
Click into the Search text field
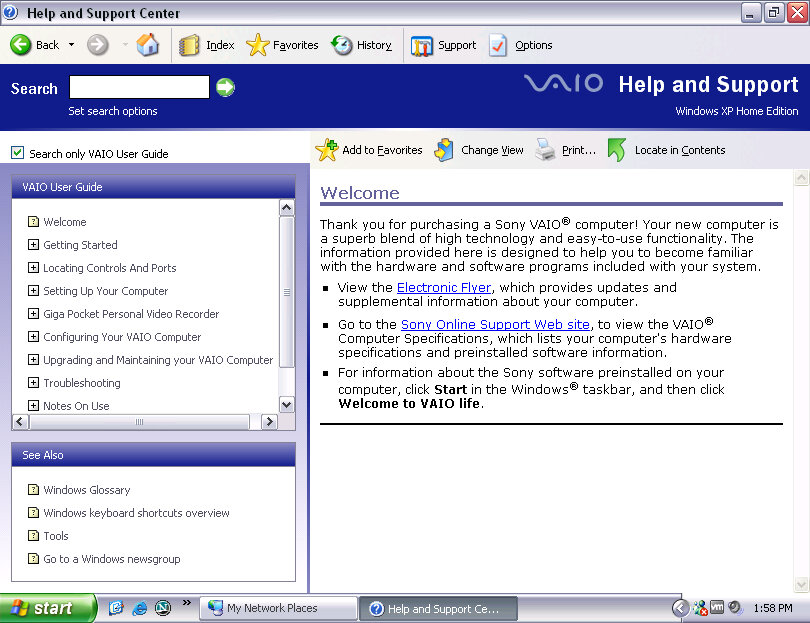[x=139, y=88]
